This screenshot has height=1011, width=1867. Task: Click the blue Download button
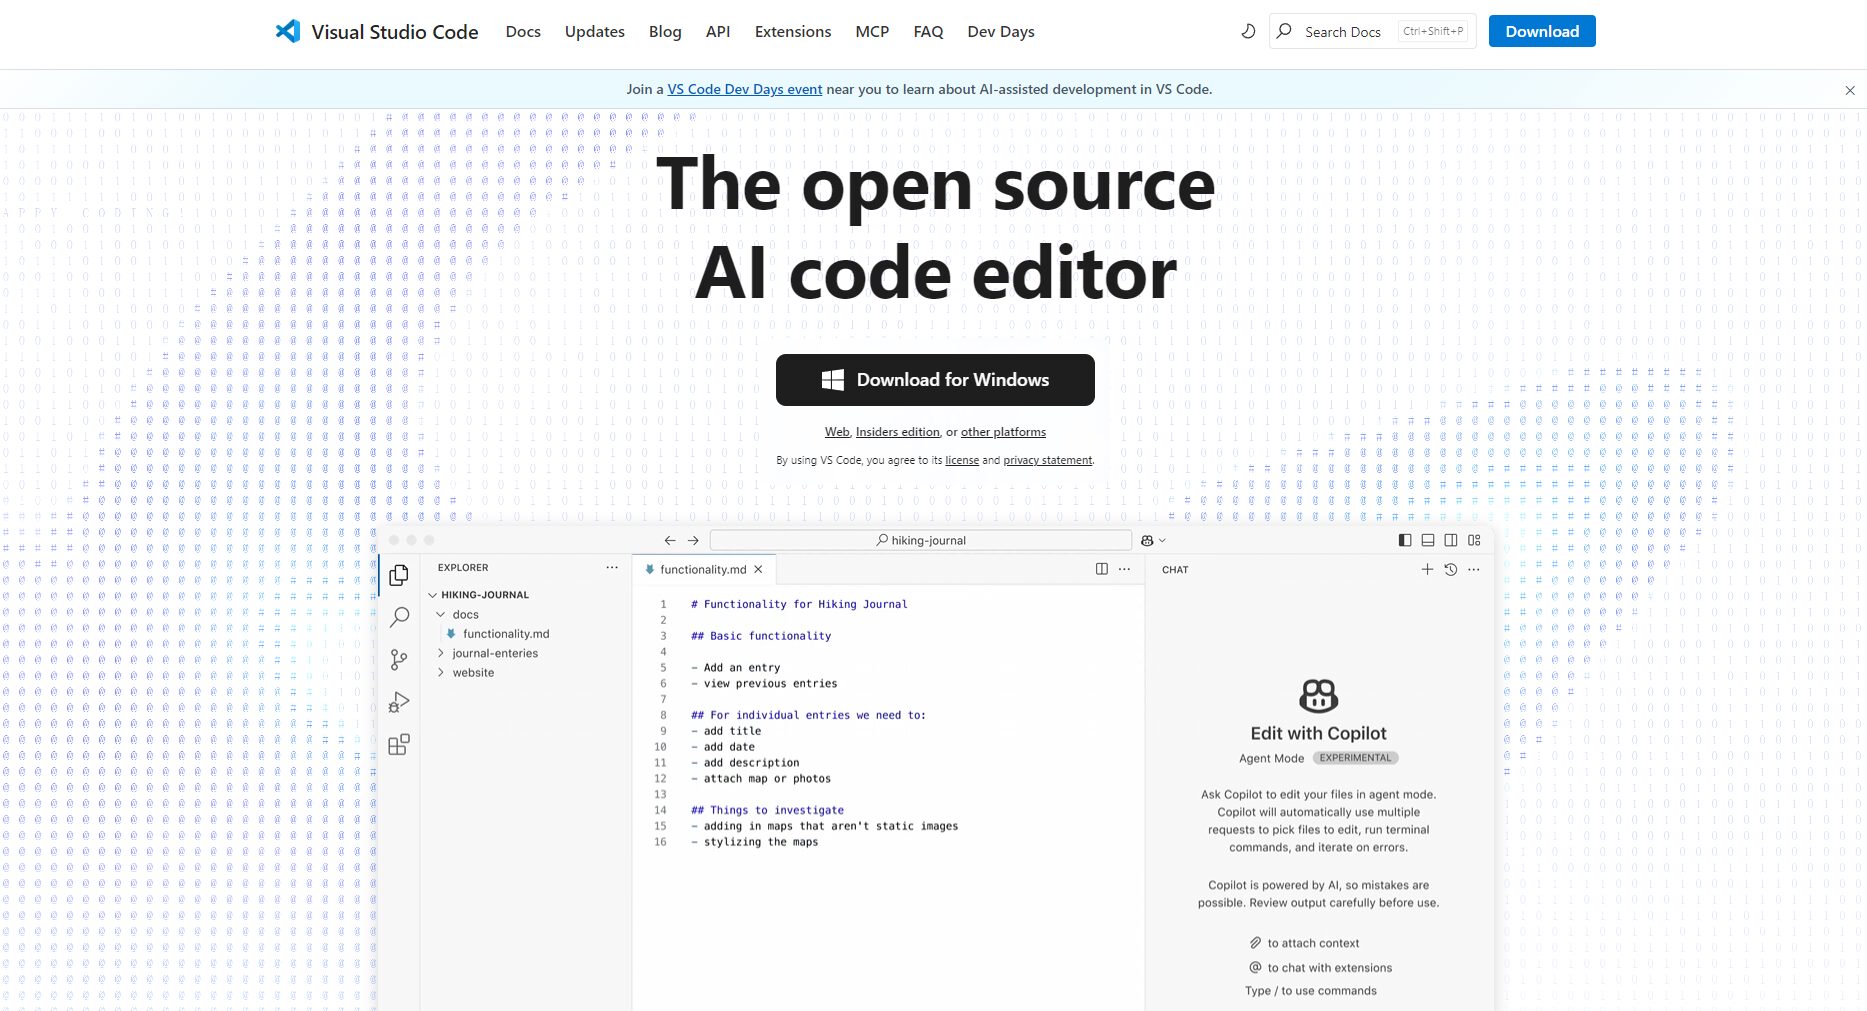click(x=1542, y=31)
